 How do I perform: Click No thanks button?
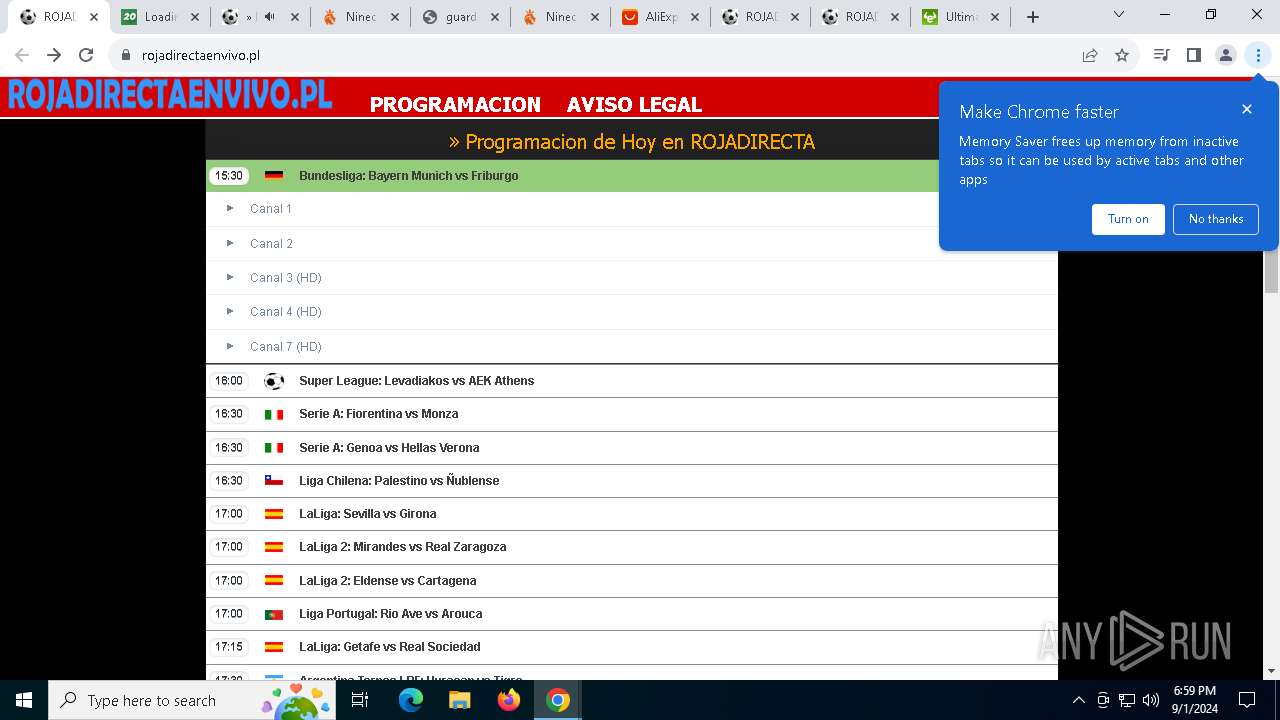[x=1216, y=219]
